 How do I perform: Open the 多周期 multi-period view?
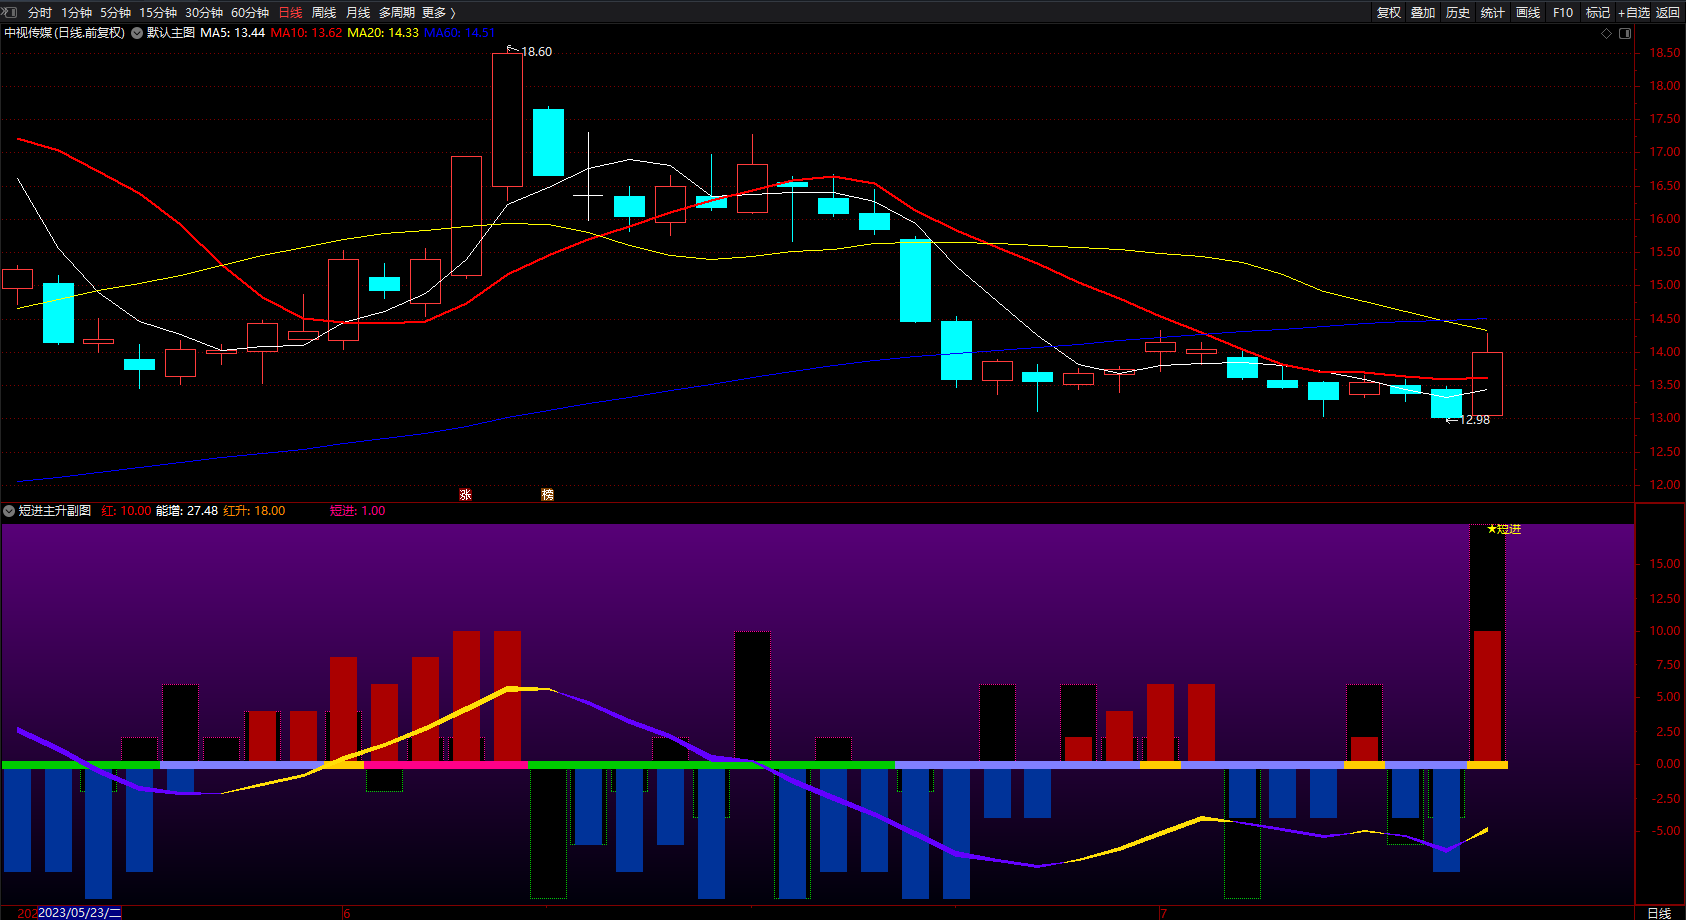click(x=397, y=12)
